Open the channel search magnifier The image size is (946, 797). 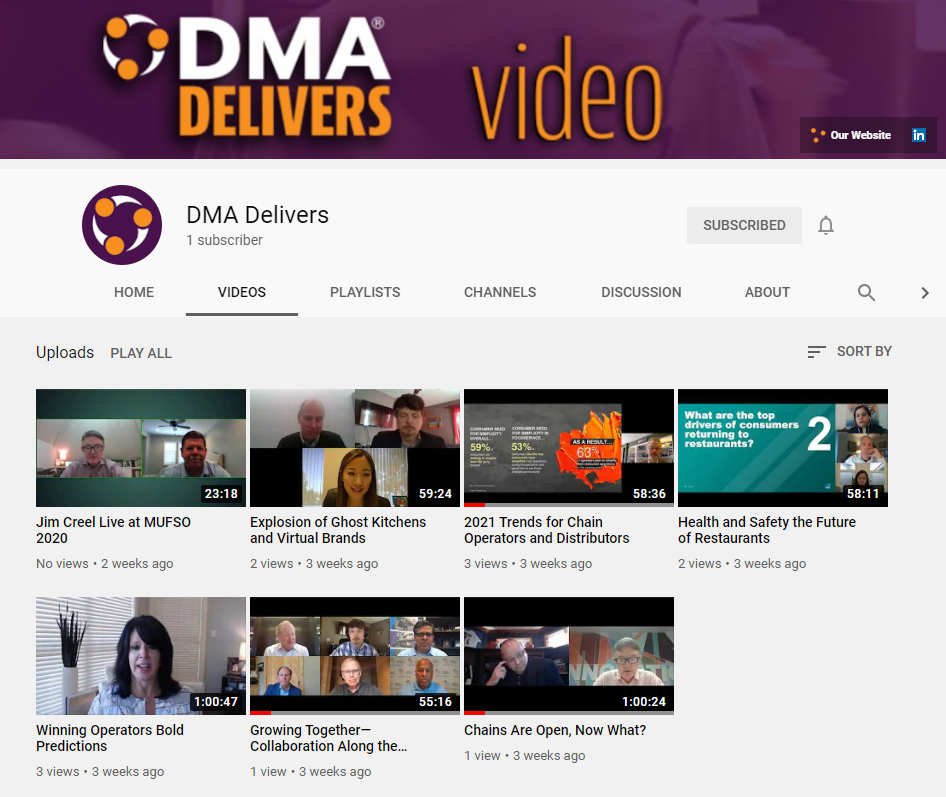click(x=866, y=293)
